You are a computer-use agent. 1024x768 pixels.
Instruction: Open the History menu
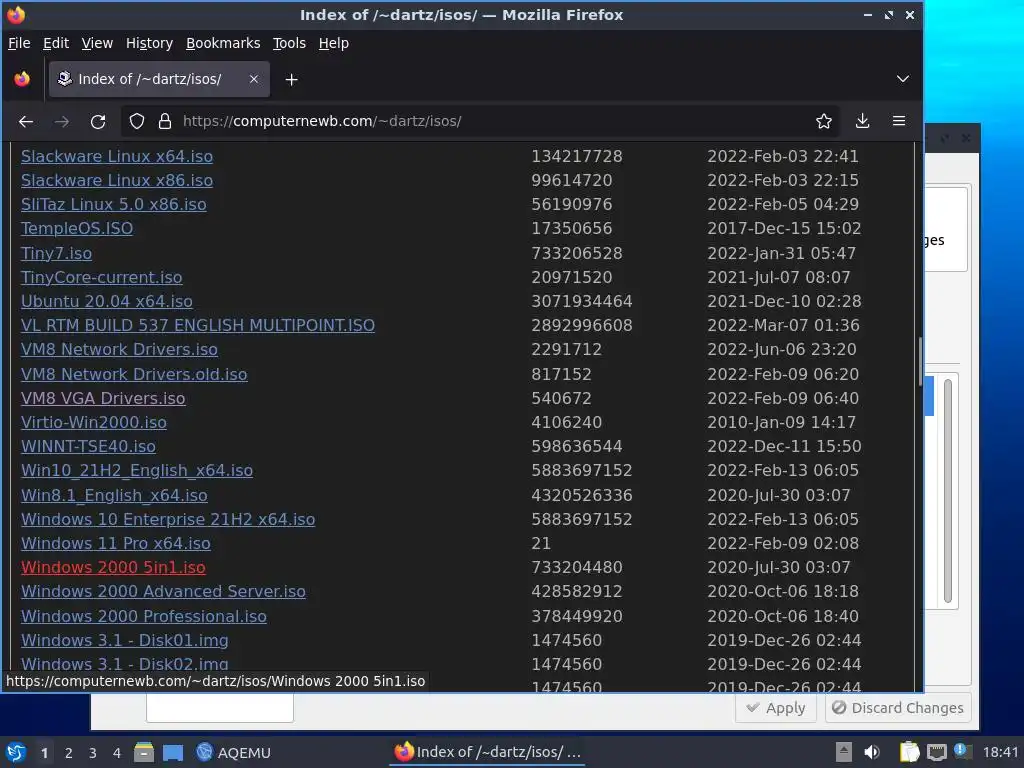pos(149,43)
